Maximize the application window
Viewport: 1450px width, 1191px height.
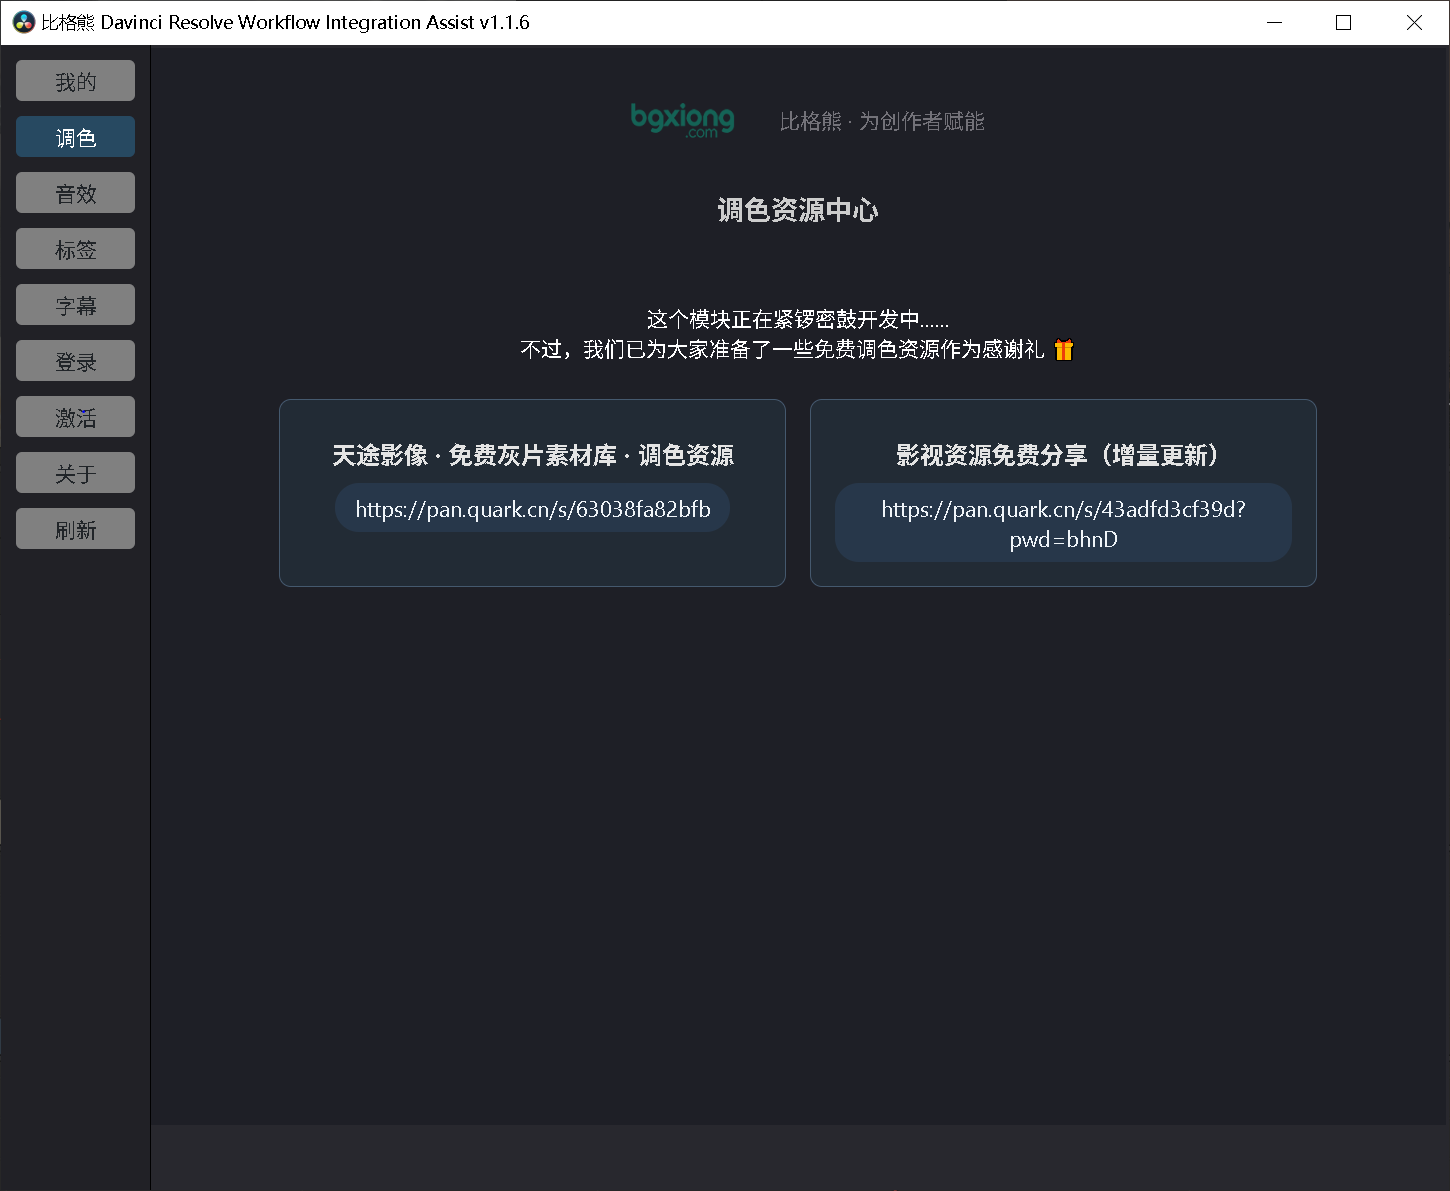[x=1343, y=22]
